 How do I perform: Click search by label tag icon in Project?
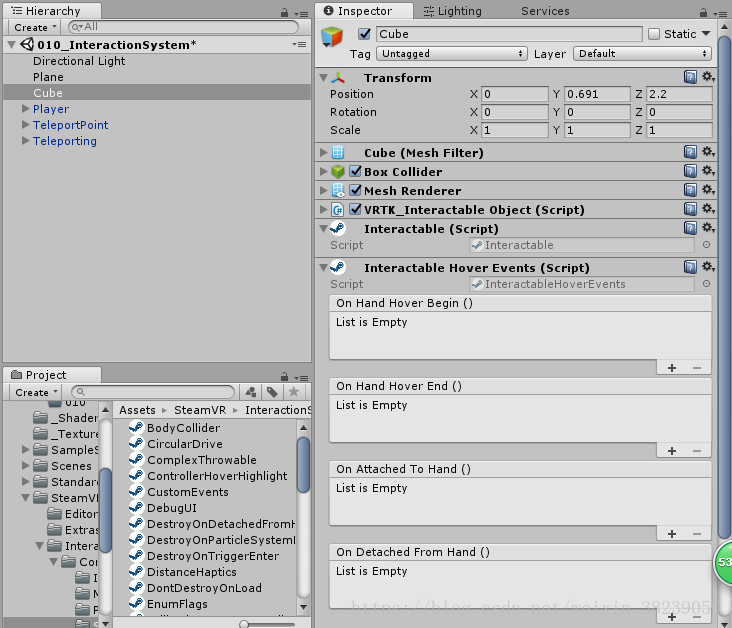pos(272,392)
